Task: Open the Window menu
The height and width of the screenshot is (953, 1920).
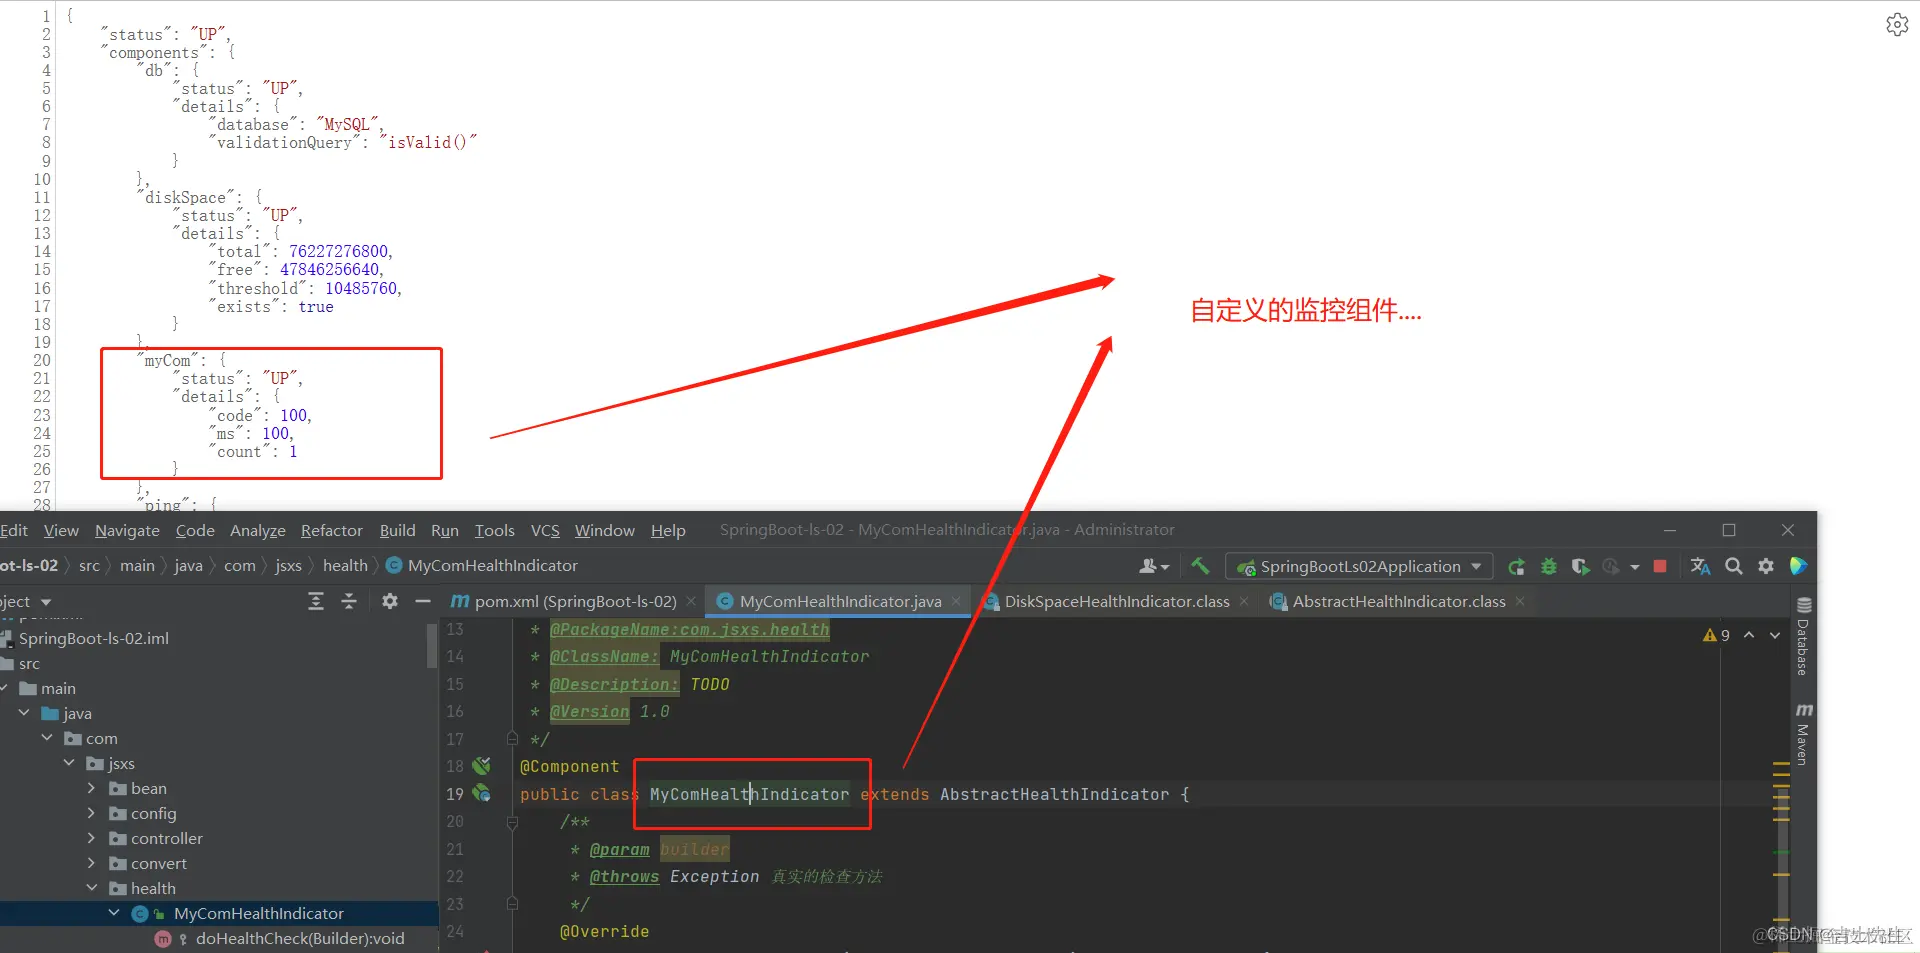Action: pos(604,530)
